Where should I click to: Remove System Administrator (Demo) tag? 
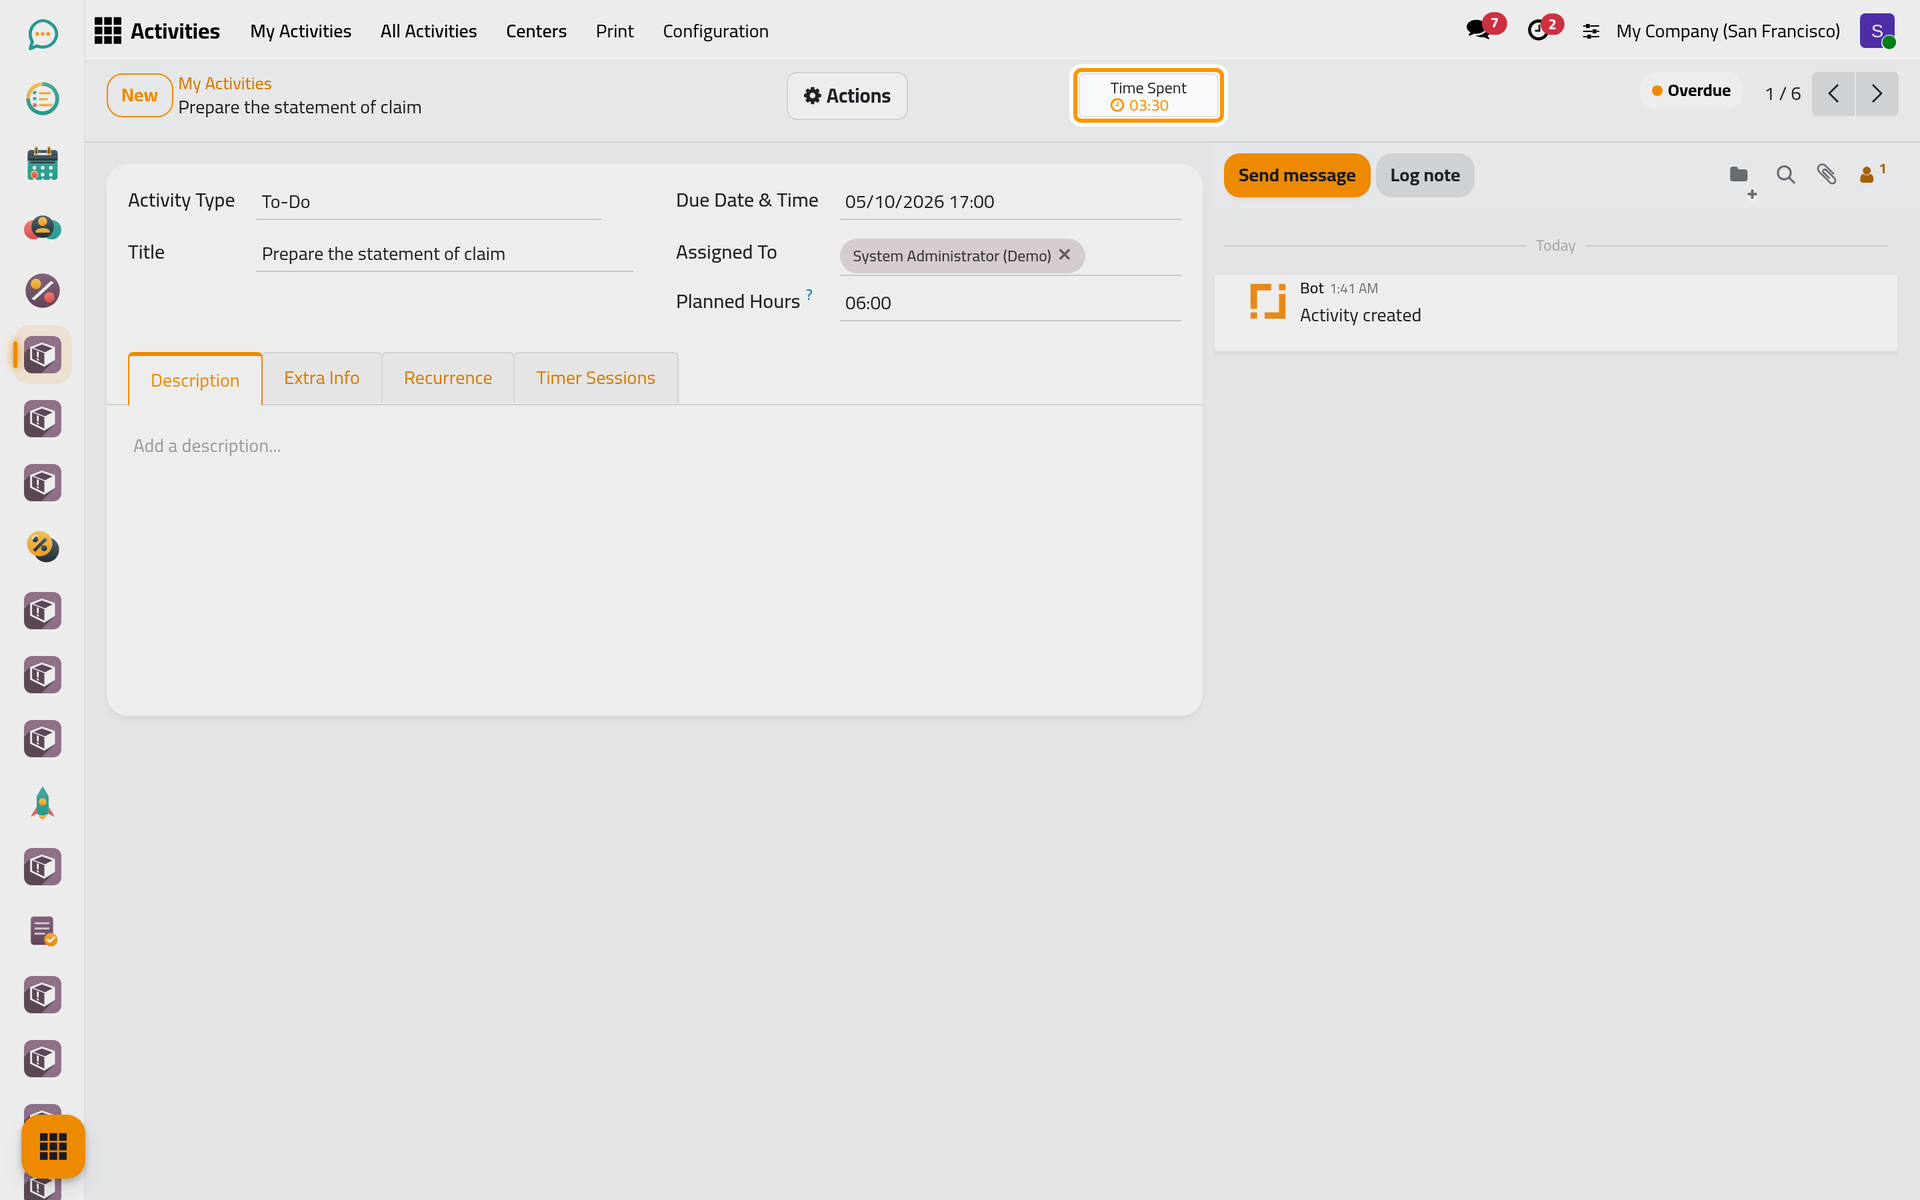[1065, 255]
